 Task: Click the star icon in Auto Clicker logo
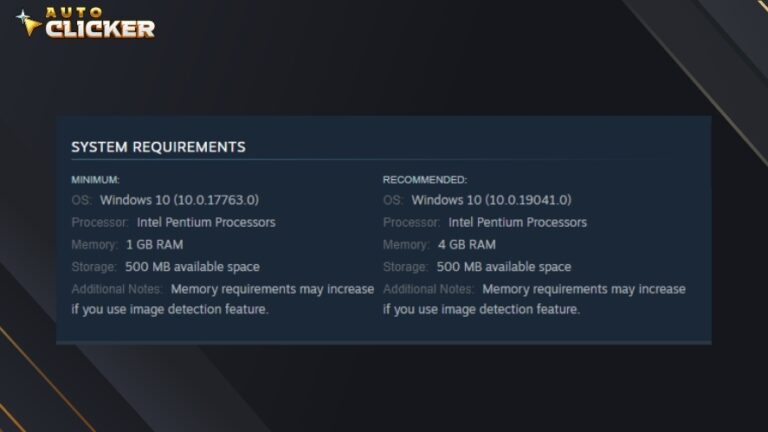pyautogui.click(x=27, y=23)
